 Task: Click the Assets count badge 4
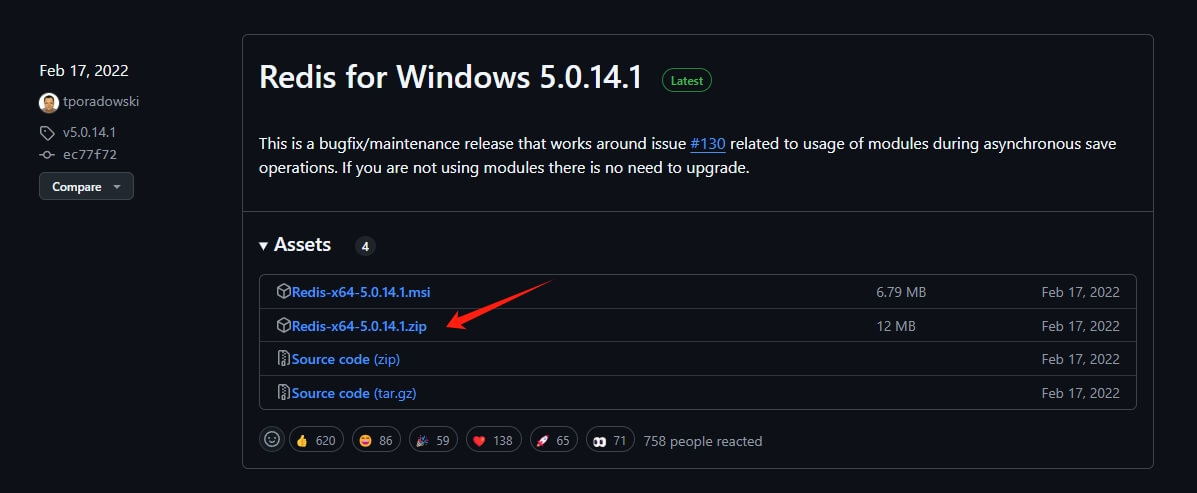(x=365, y=246)
